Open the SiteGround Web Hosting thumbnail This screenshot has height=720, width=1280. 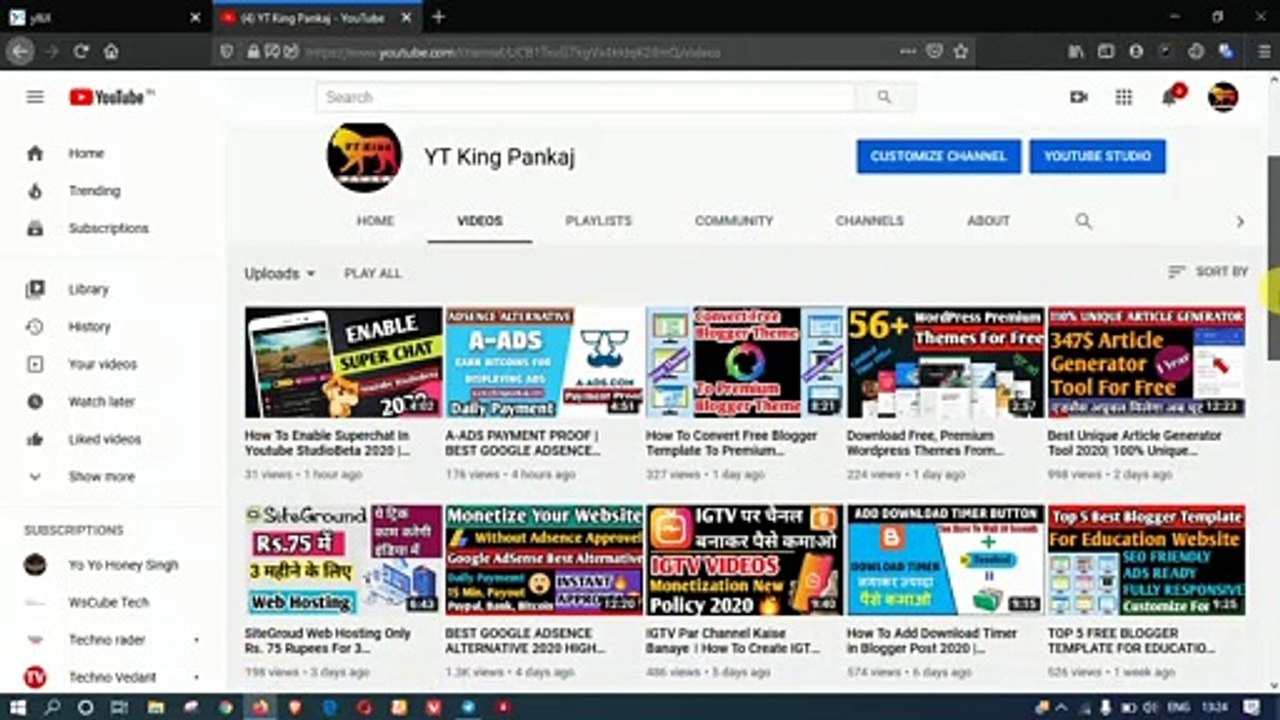(x=343, y=560)
